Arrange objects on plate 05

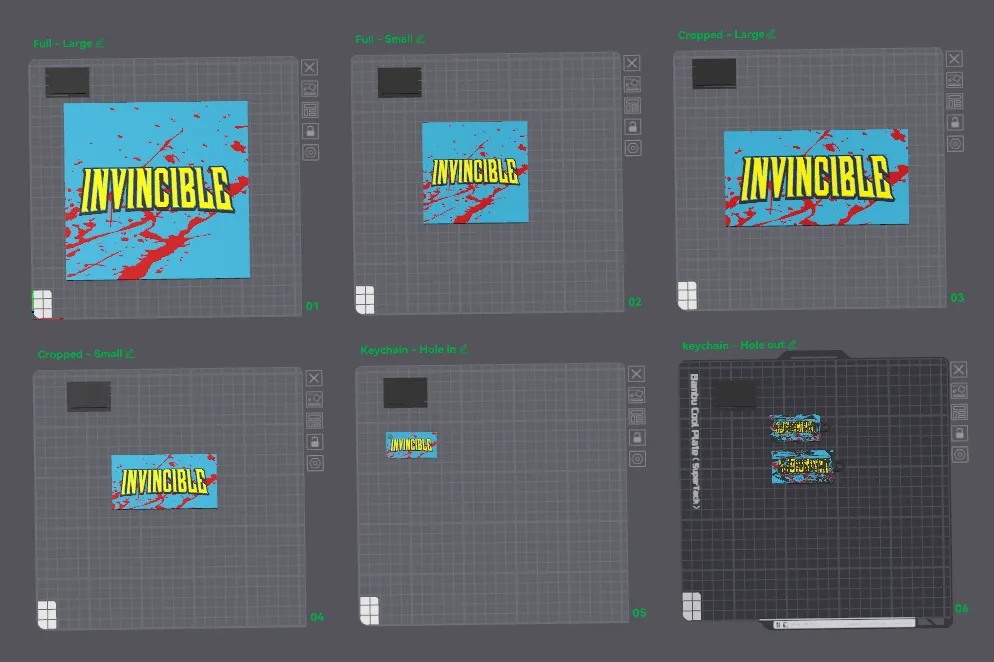click(636, 416)
